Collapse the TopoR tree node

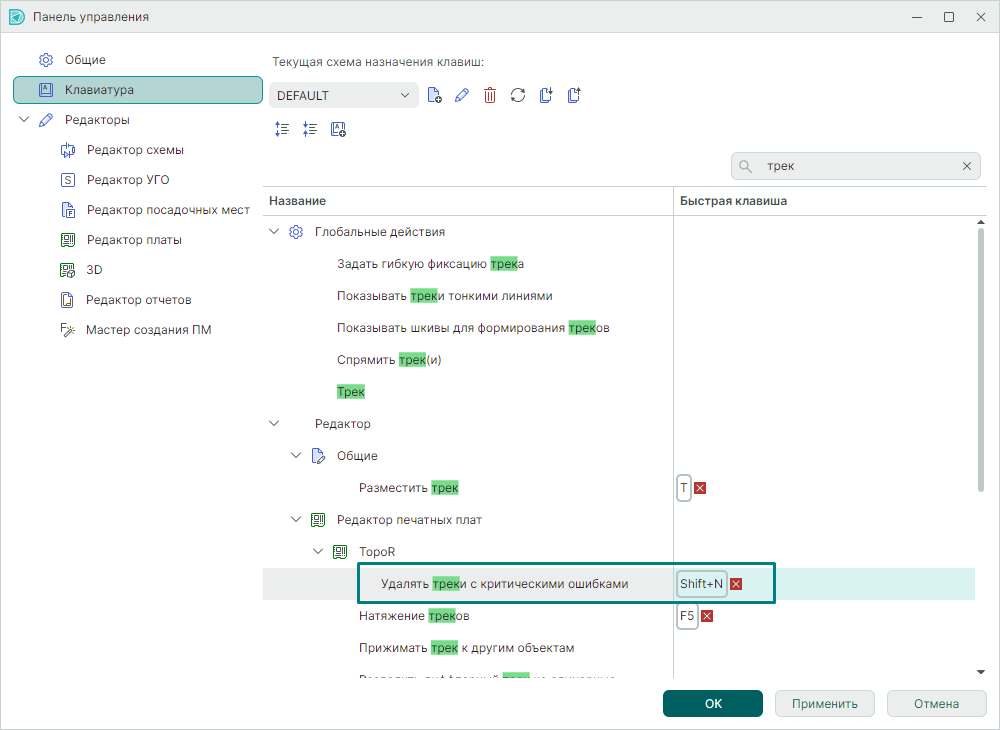coord(318,552)
